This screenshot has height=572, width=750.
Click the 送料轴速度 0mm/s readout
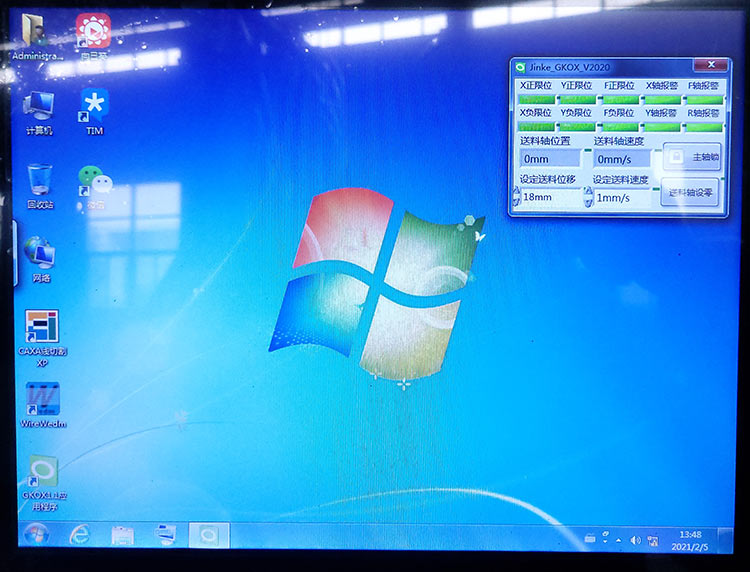click(x=622, y=159)
